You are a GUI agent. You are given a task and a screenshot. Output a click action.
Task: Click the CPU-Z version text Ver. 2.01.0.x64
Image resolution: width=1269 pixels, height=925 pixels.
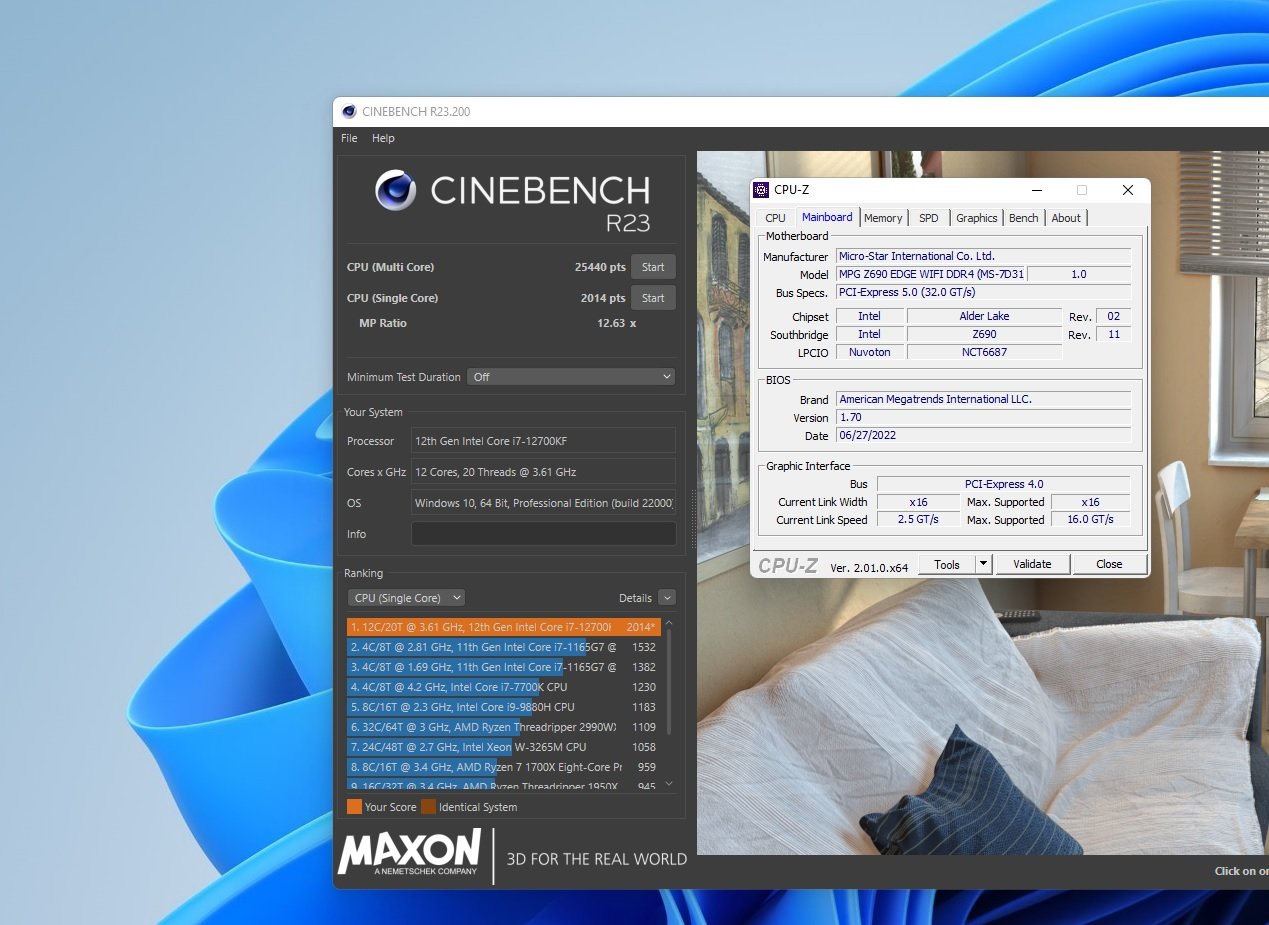869,567
